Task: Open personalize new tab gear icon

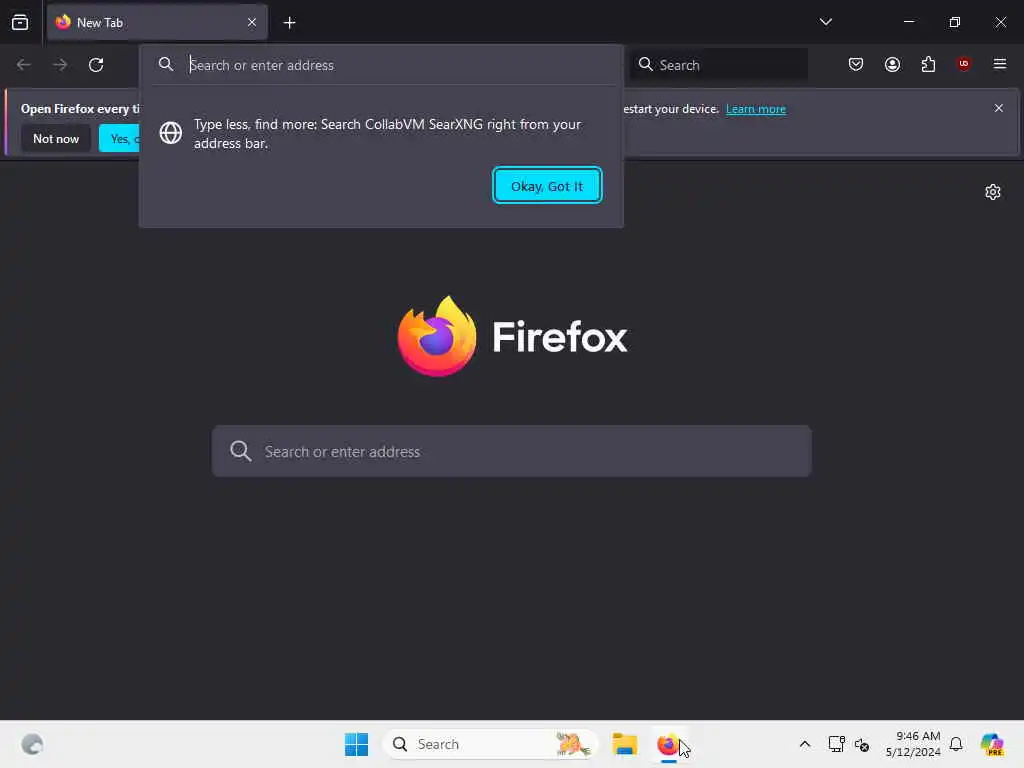Action: pos(993,192)
